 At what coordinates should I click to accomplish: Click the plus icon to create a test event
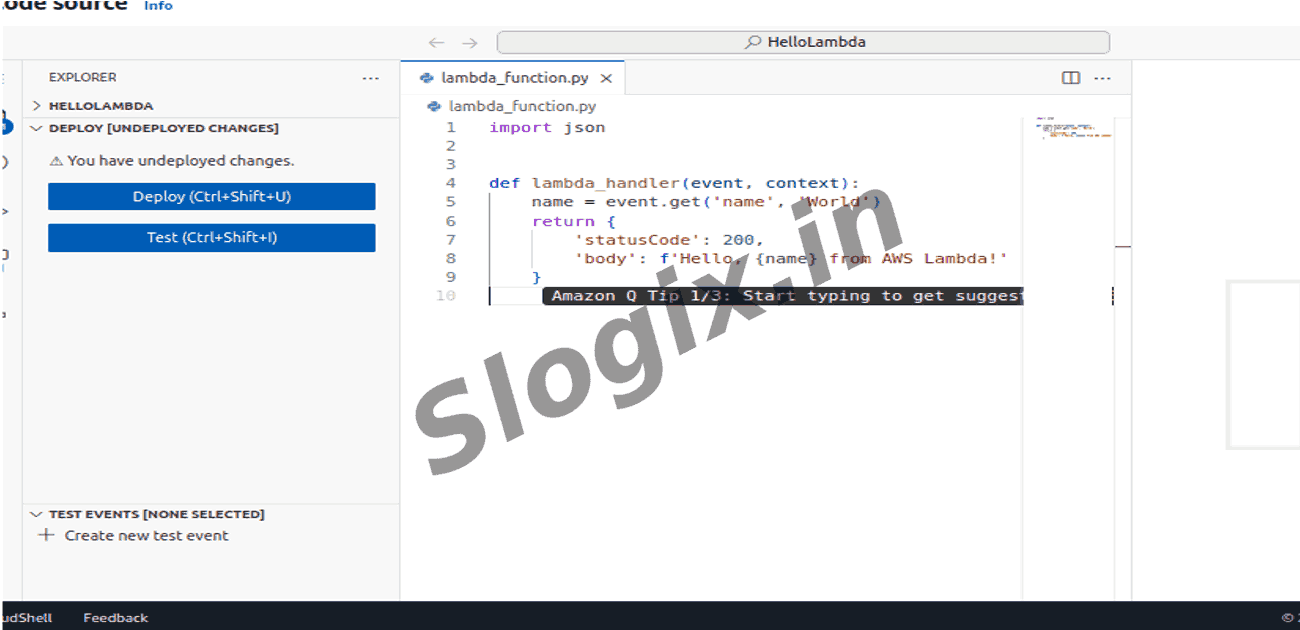(47, 535)
